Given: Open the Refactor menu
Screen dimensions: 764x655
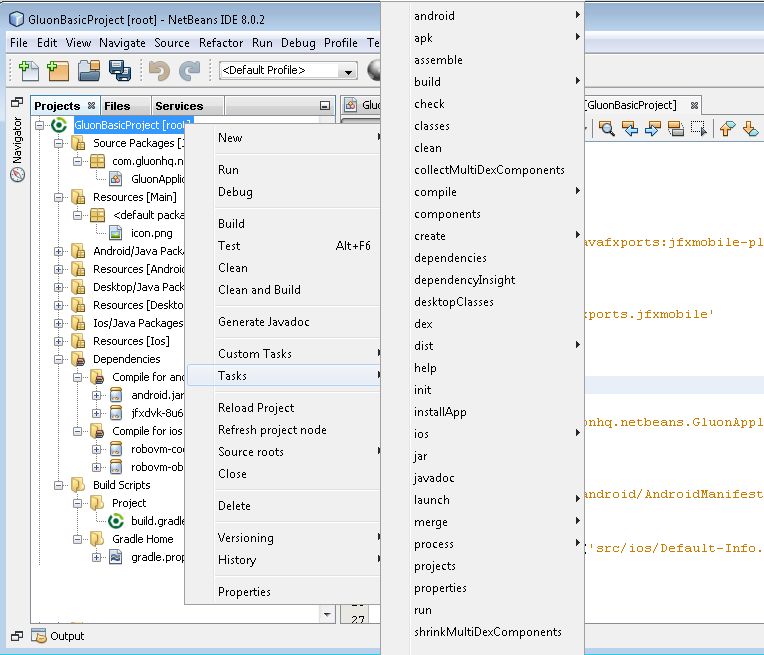Looking at the screenshot, I should pos(221,43).
